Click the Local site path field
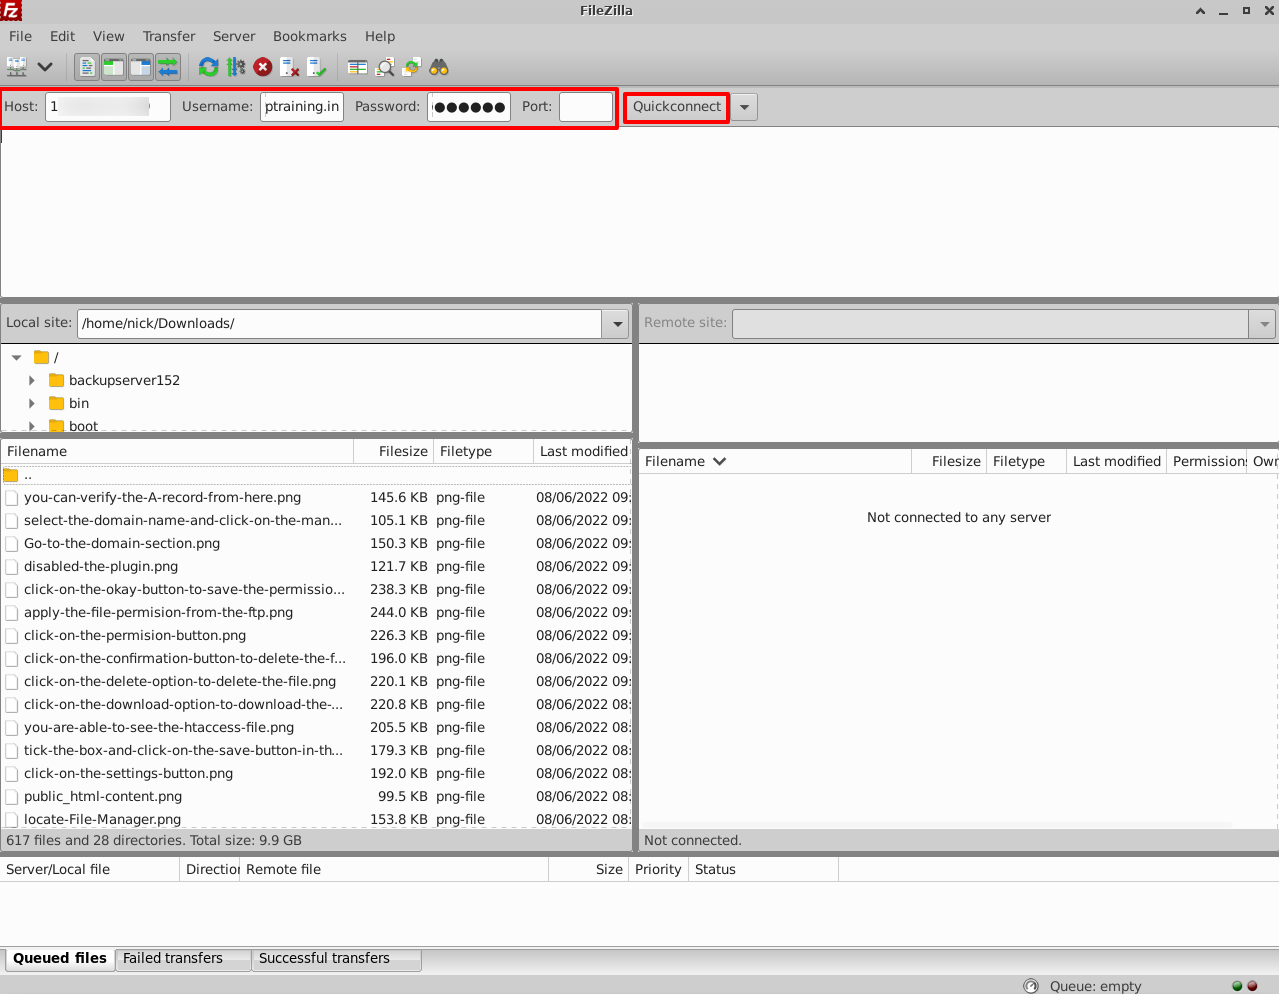The width and height of the screenshot is (1279, 994). tap(340, 324)
